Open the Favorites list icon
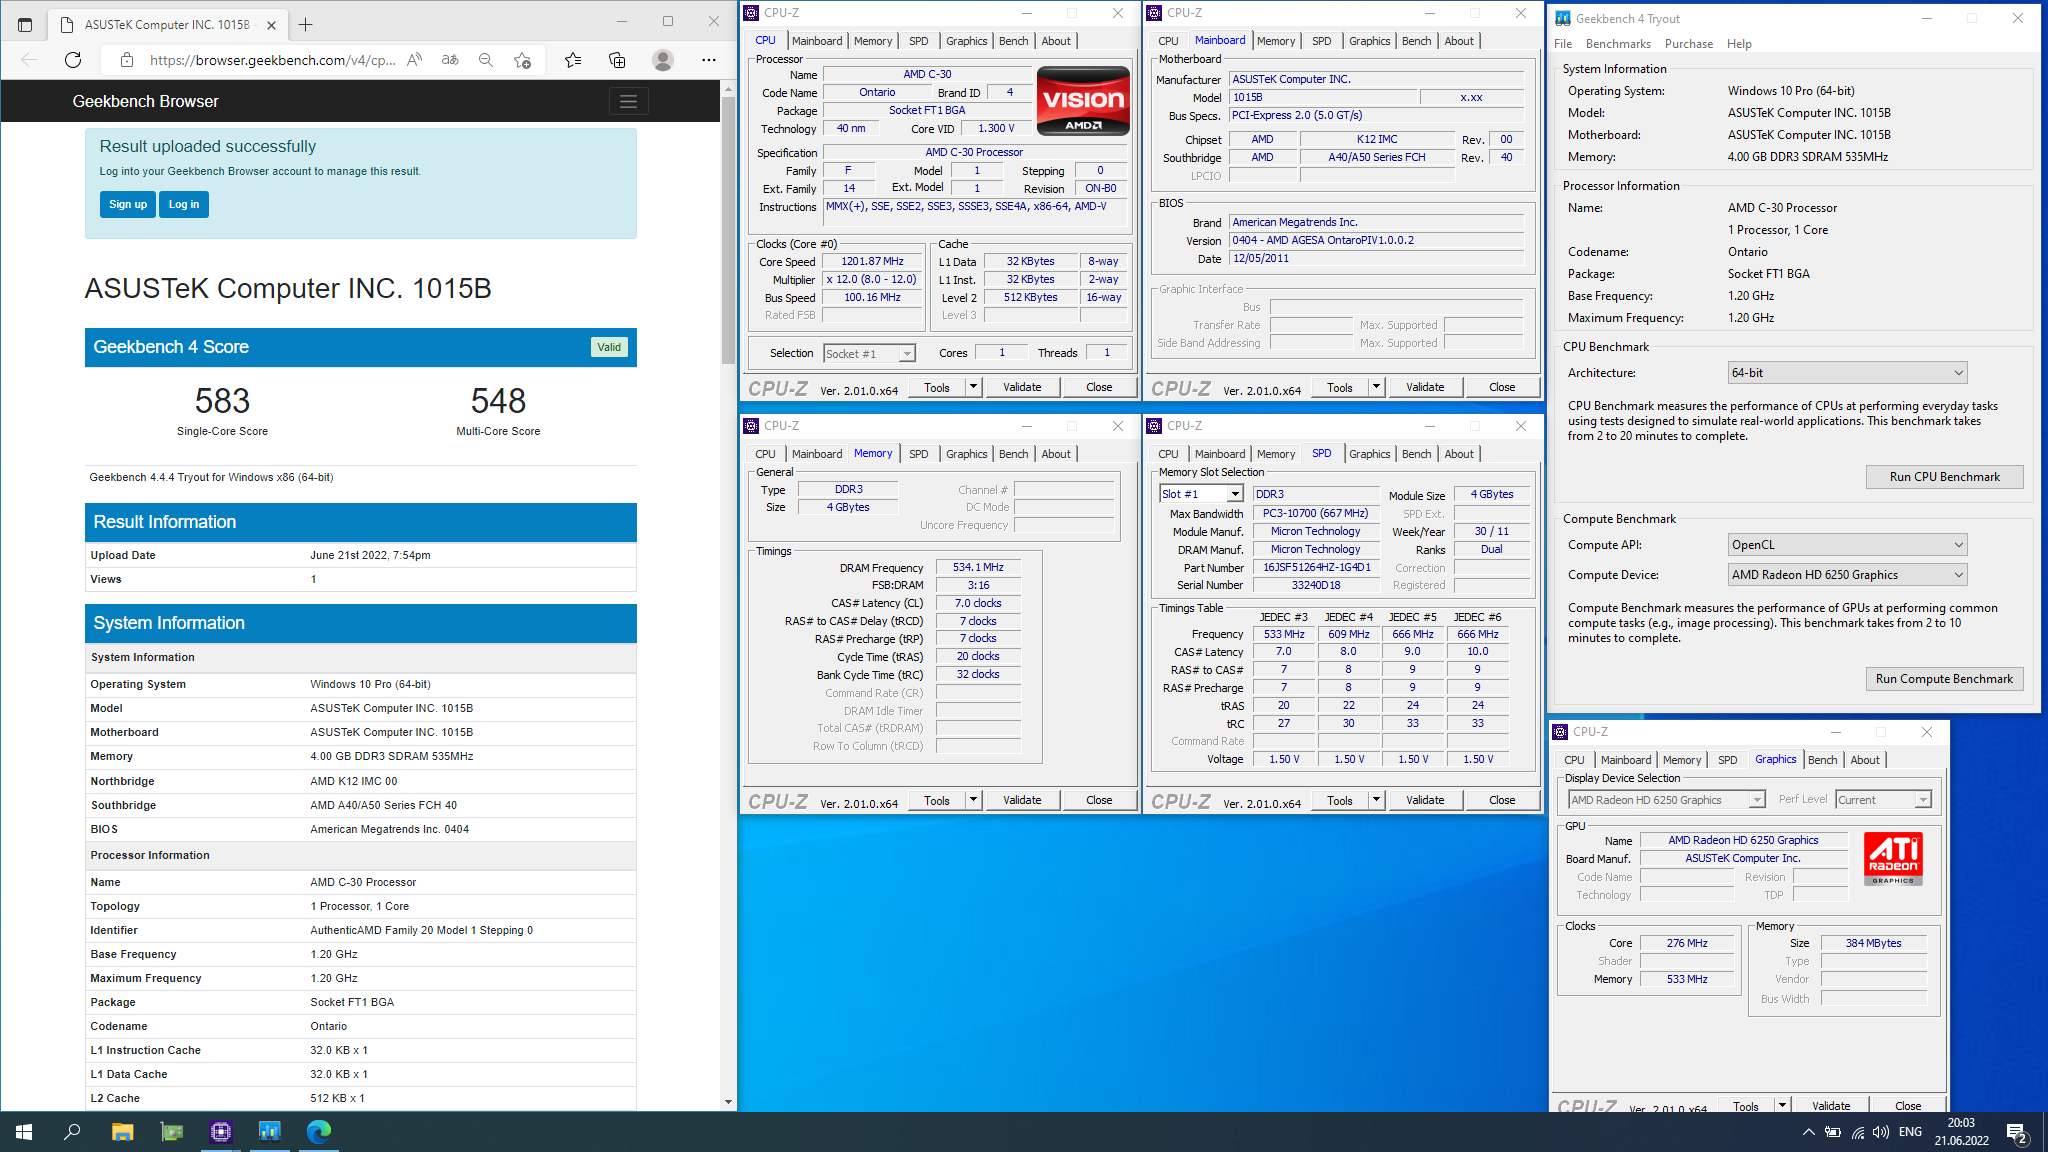Screen dimensions: 2048x1152 [573, 60]
